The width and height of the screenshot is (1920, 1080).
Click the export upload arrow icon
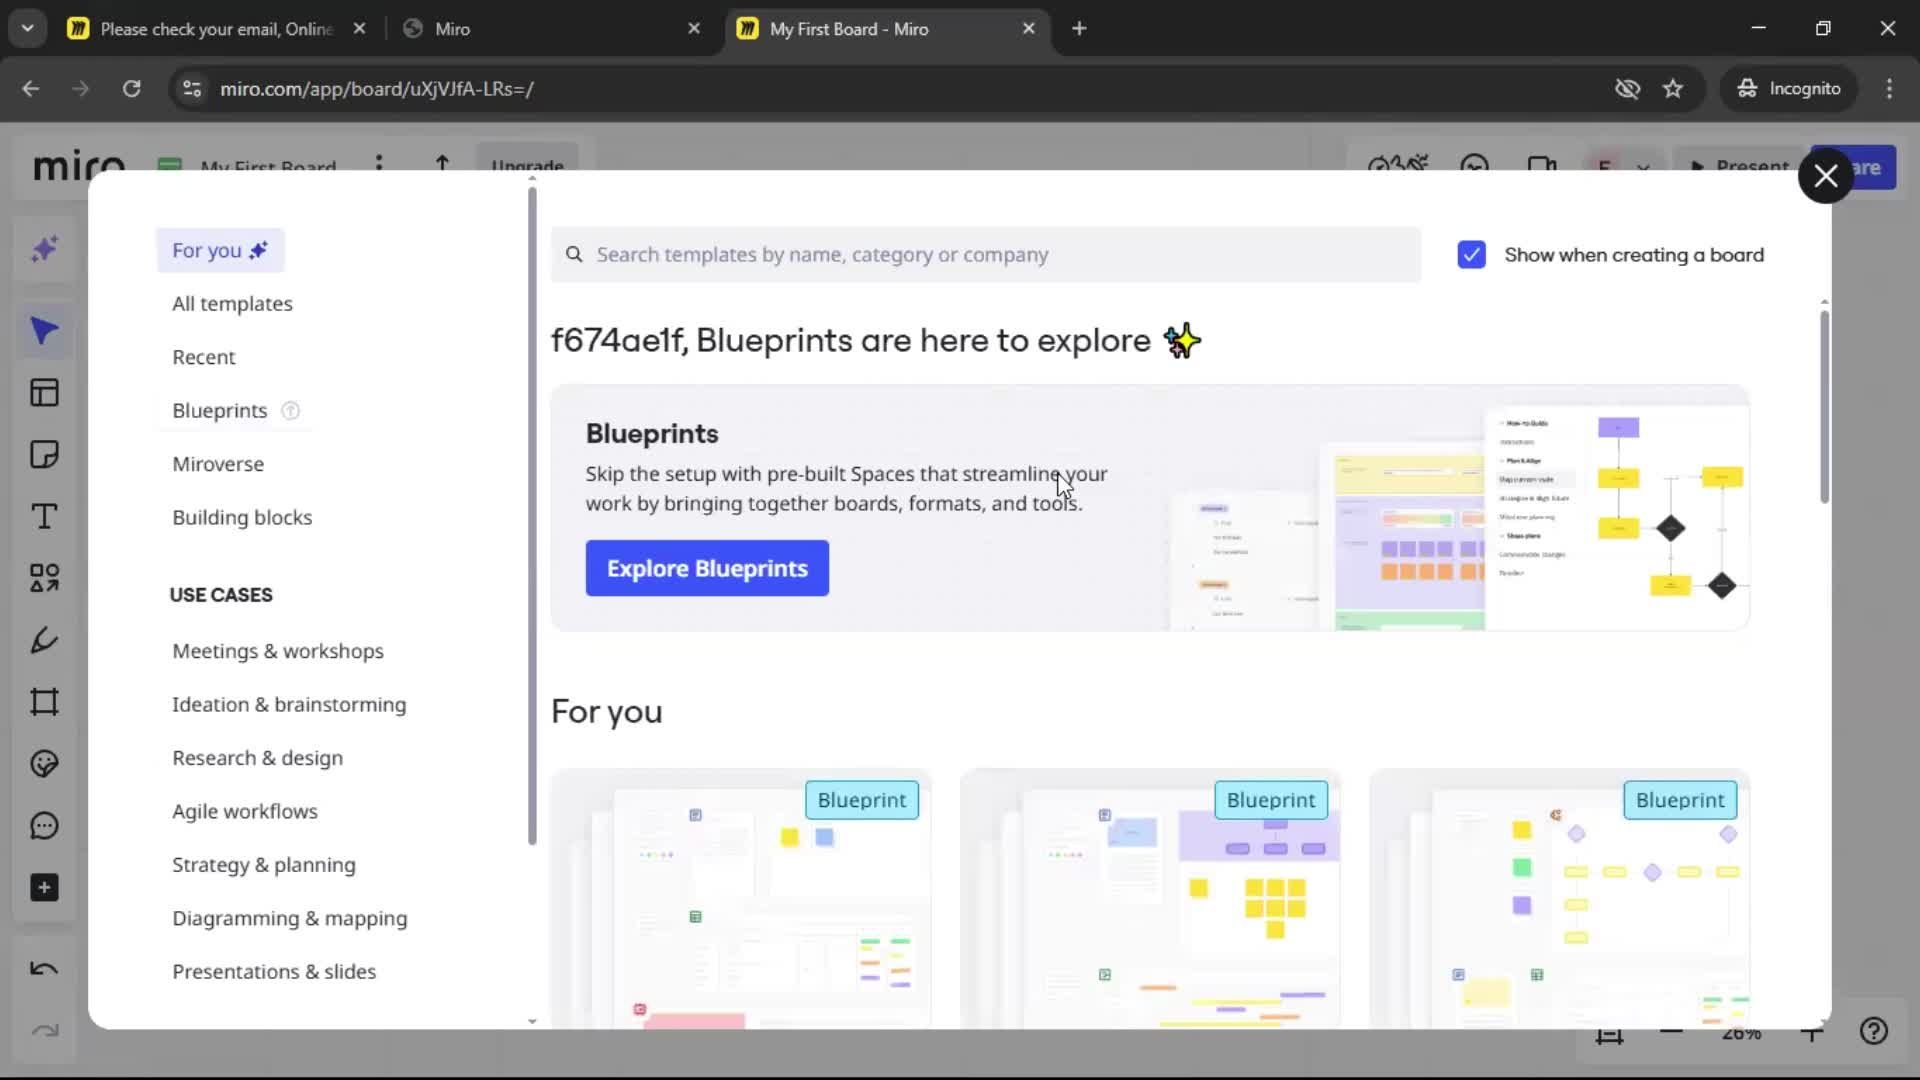coord(442,163)
